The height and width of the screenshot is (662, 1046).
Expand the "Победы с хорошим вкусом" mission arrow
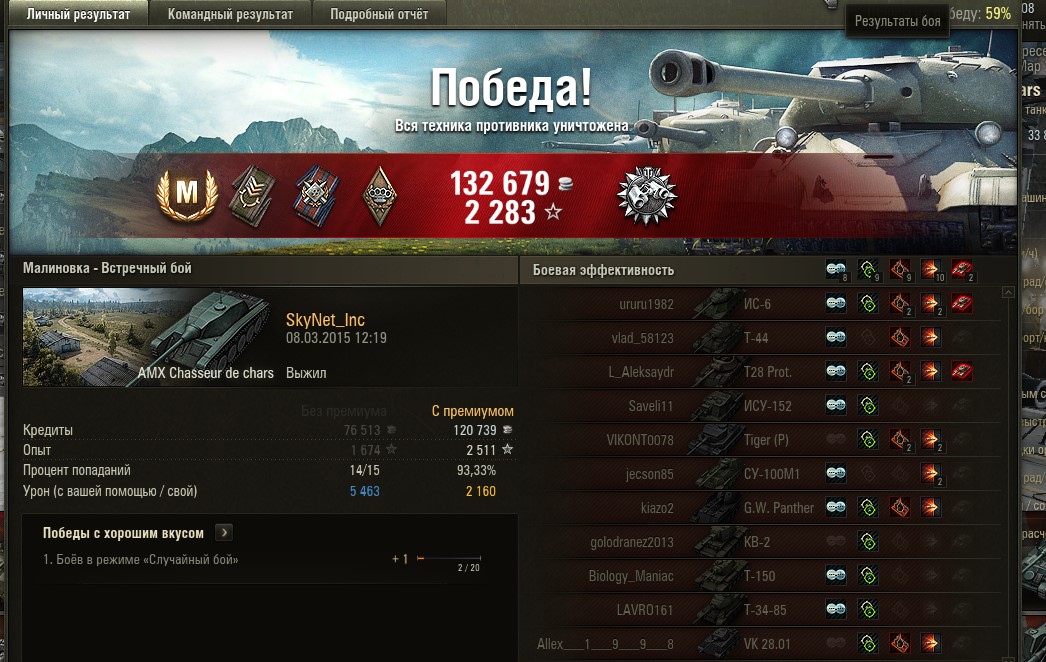tap(224, 533)
